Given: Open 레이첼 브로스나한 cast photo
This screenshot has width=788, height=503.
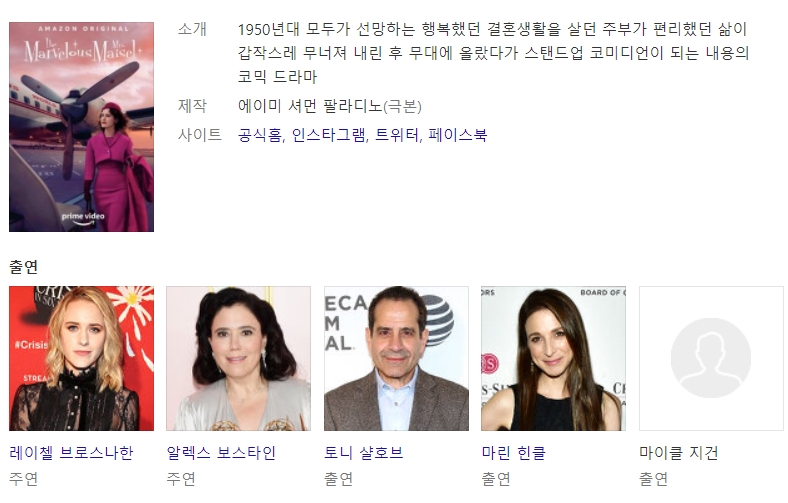Looking at the screenshot, I should 81,358.
